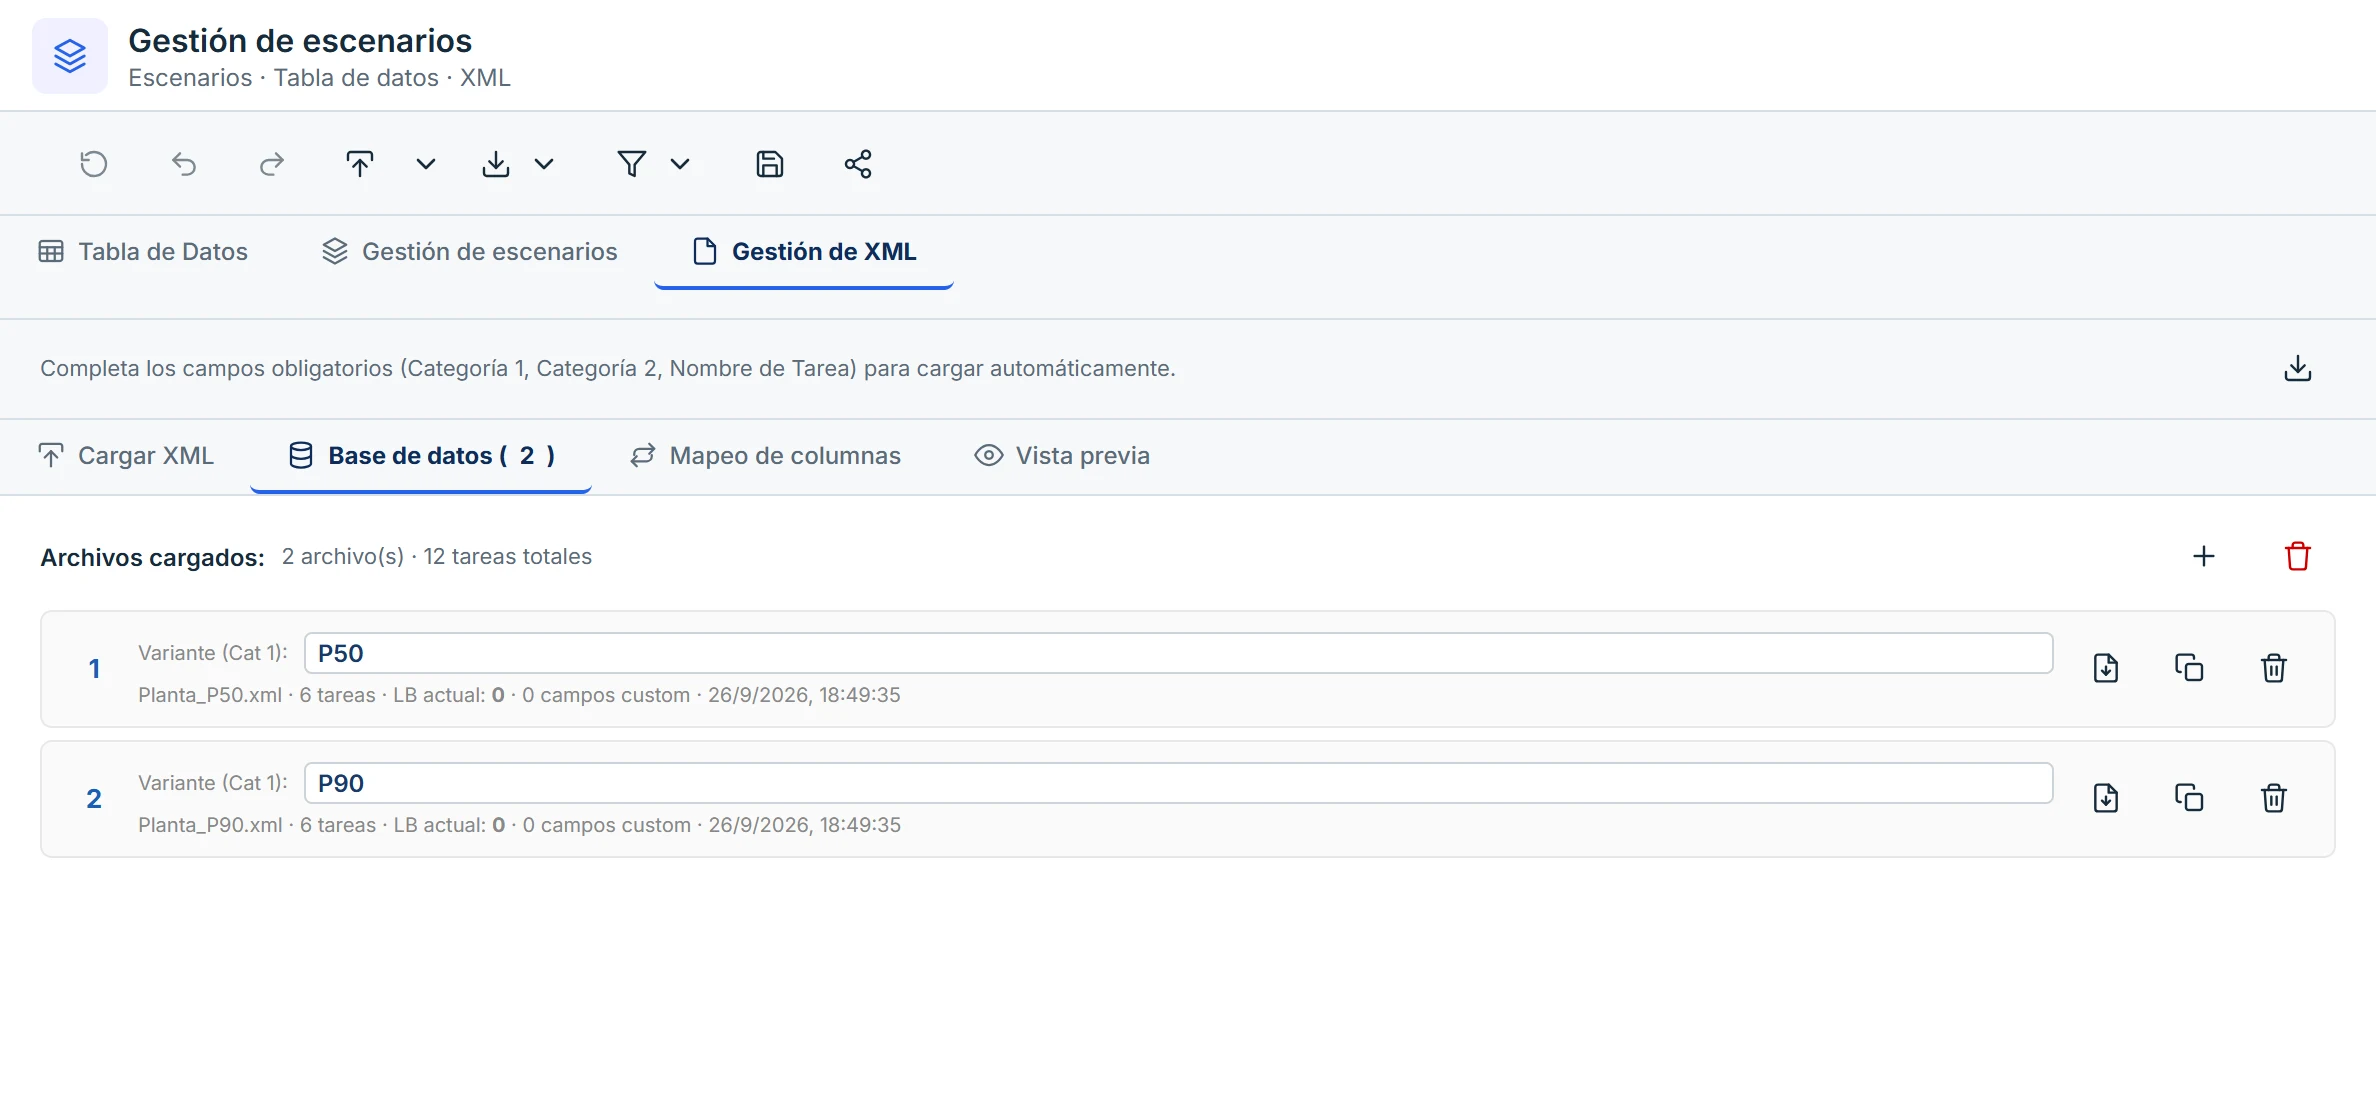
Task: Go to Mapeo de columnas sub-tab
Action: (x=766, y=456)
